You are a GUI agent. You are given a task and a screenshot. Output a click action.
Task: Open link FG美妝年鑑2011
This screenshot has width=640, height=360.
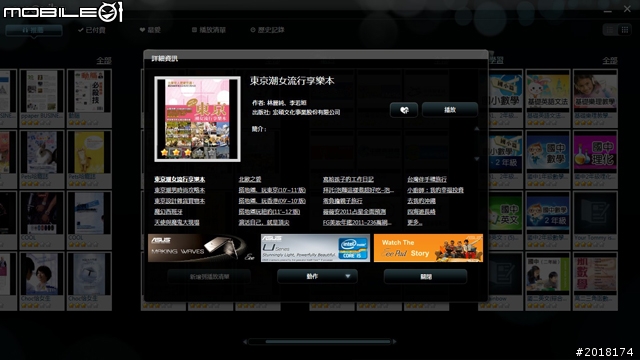pos(357,222)
